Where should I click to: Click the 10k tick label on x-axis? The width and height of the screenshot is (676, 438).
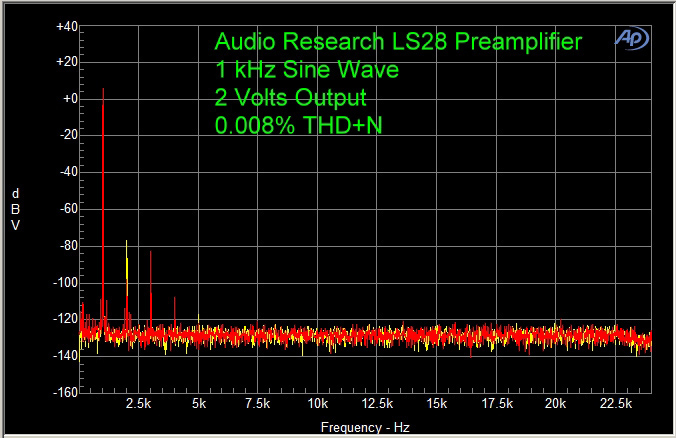[x=318, y=404]
